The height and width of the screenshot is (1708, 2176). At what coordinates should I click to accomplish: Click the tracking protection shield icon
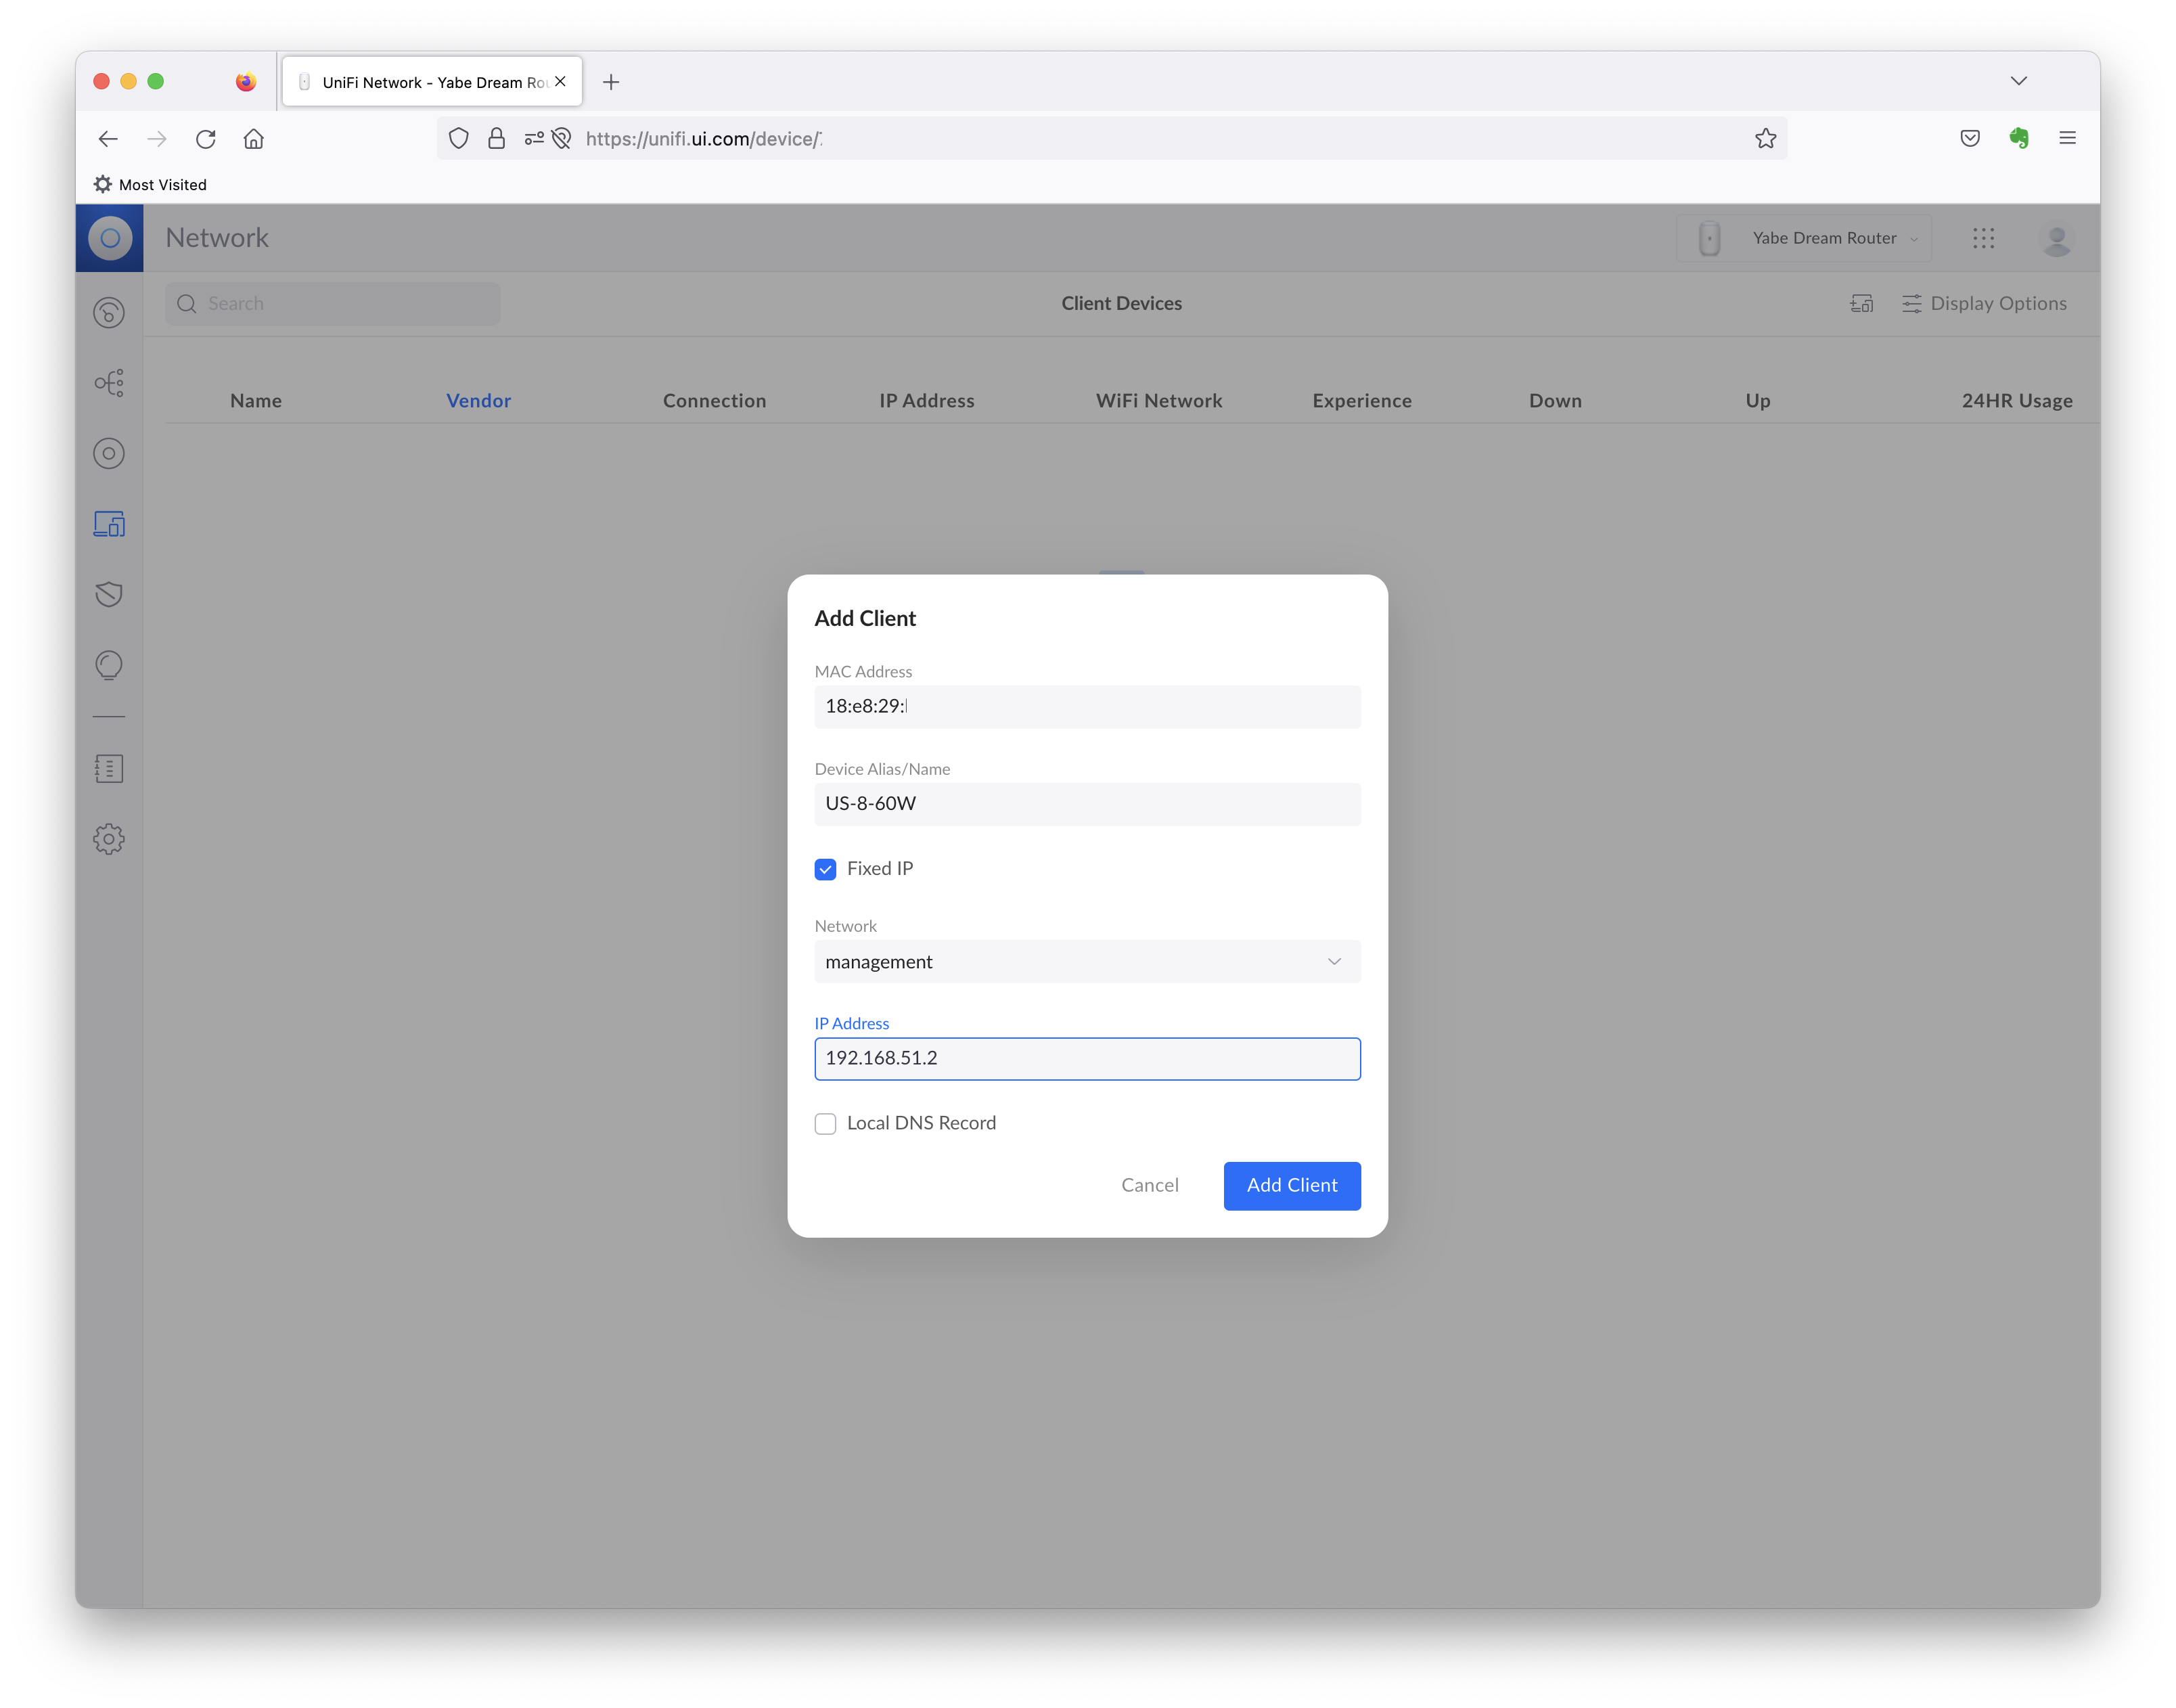(x=459, y=139)
